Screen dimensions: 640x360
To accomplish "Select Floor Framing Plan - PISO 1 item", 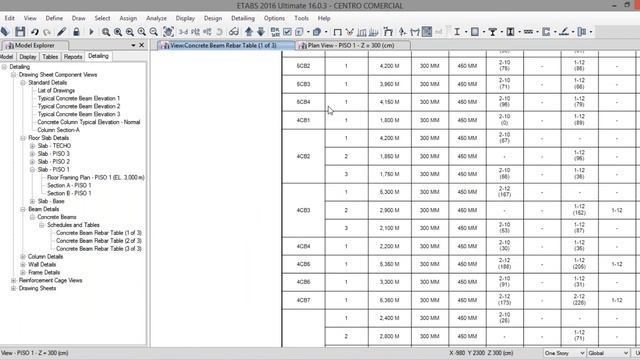I will (x=96, y=178).
